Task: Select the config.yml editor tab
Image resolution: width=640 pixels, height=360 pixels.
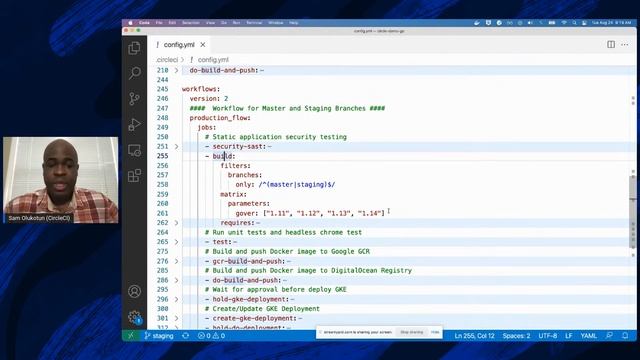Action: click(x=179, y=44)
